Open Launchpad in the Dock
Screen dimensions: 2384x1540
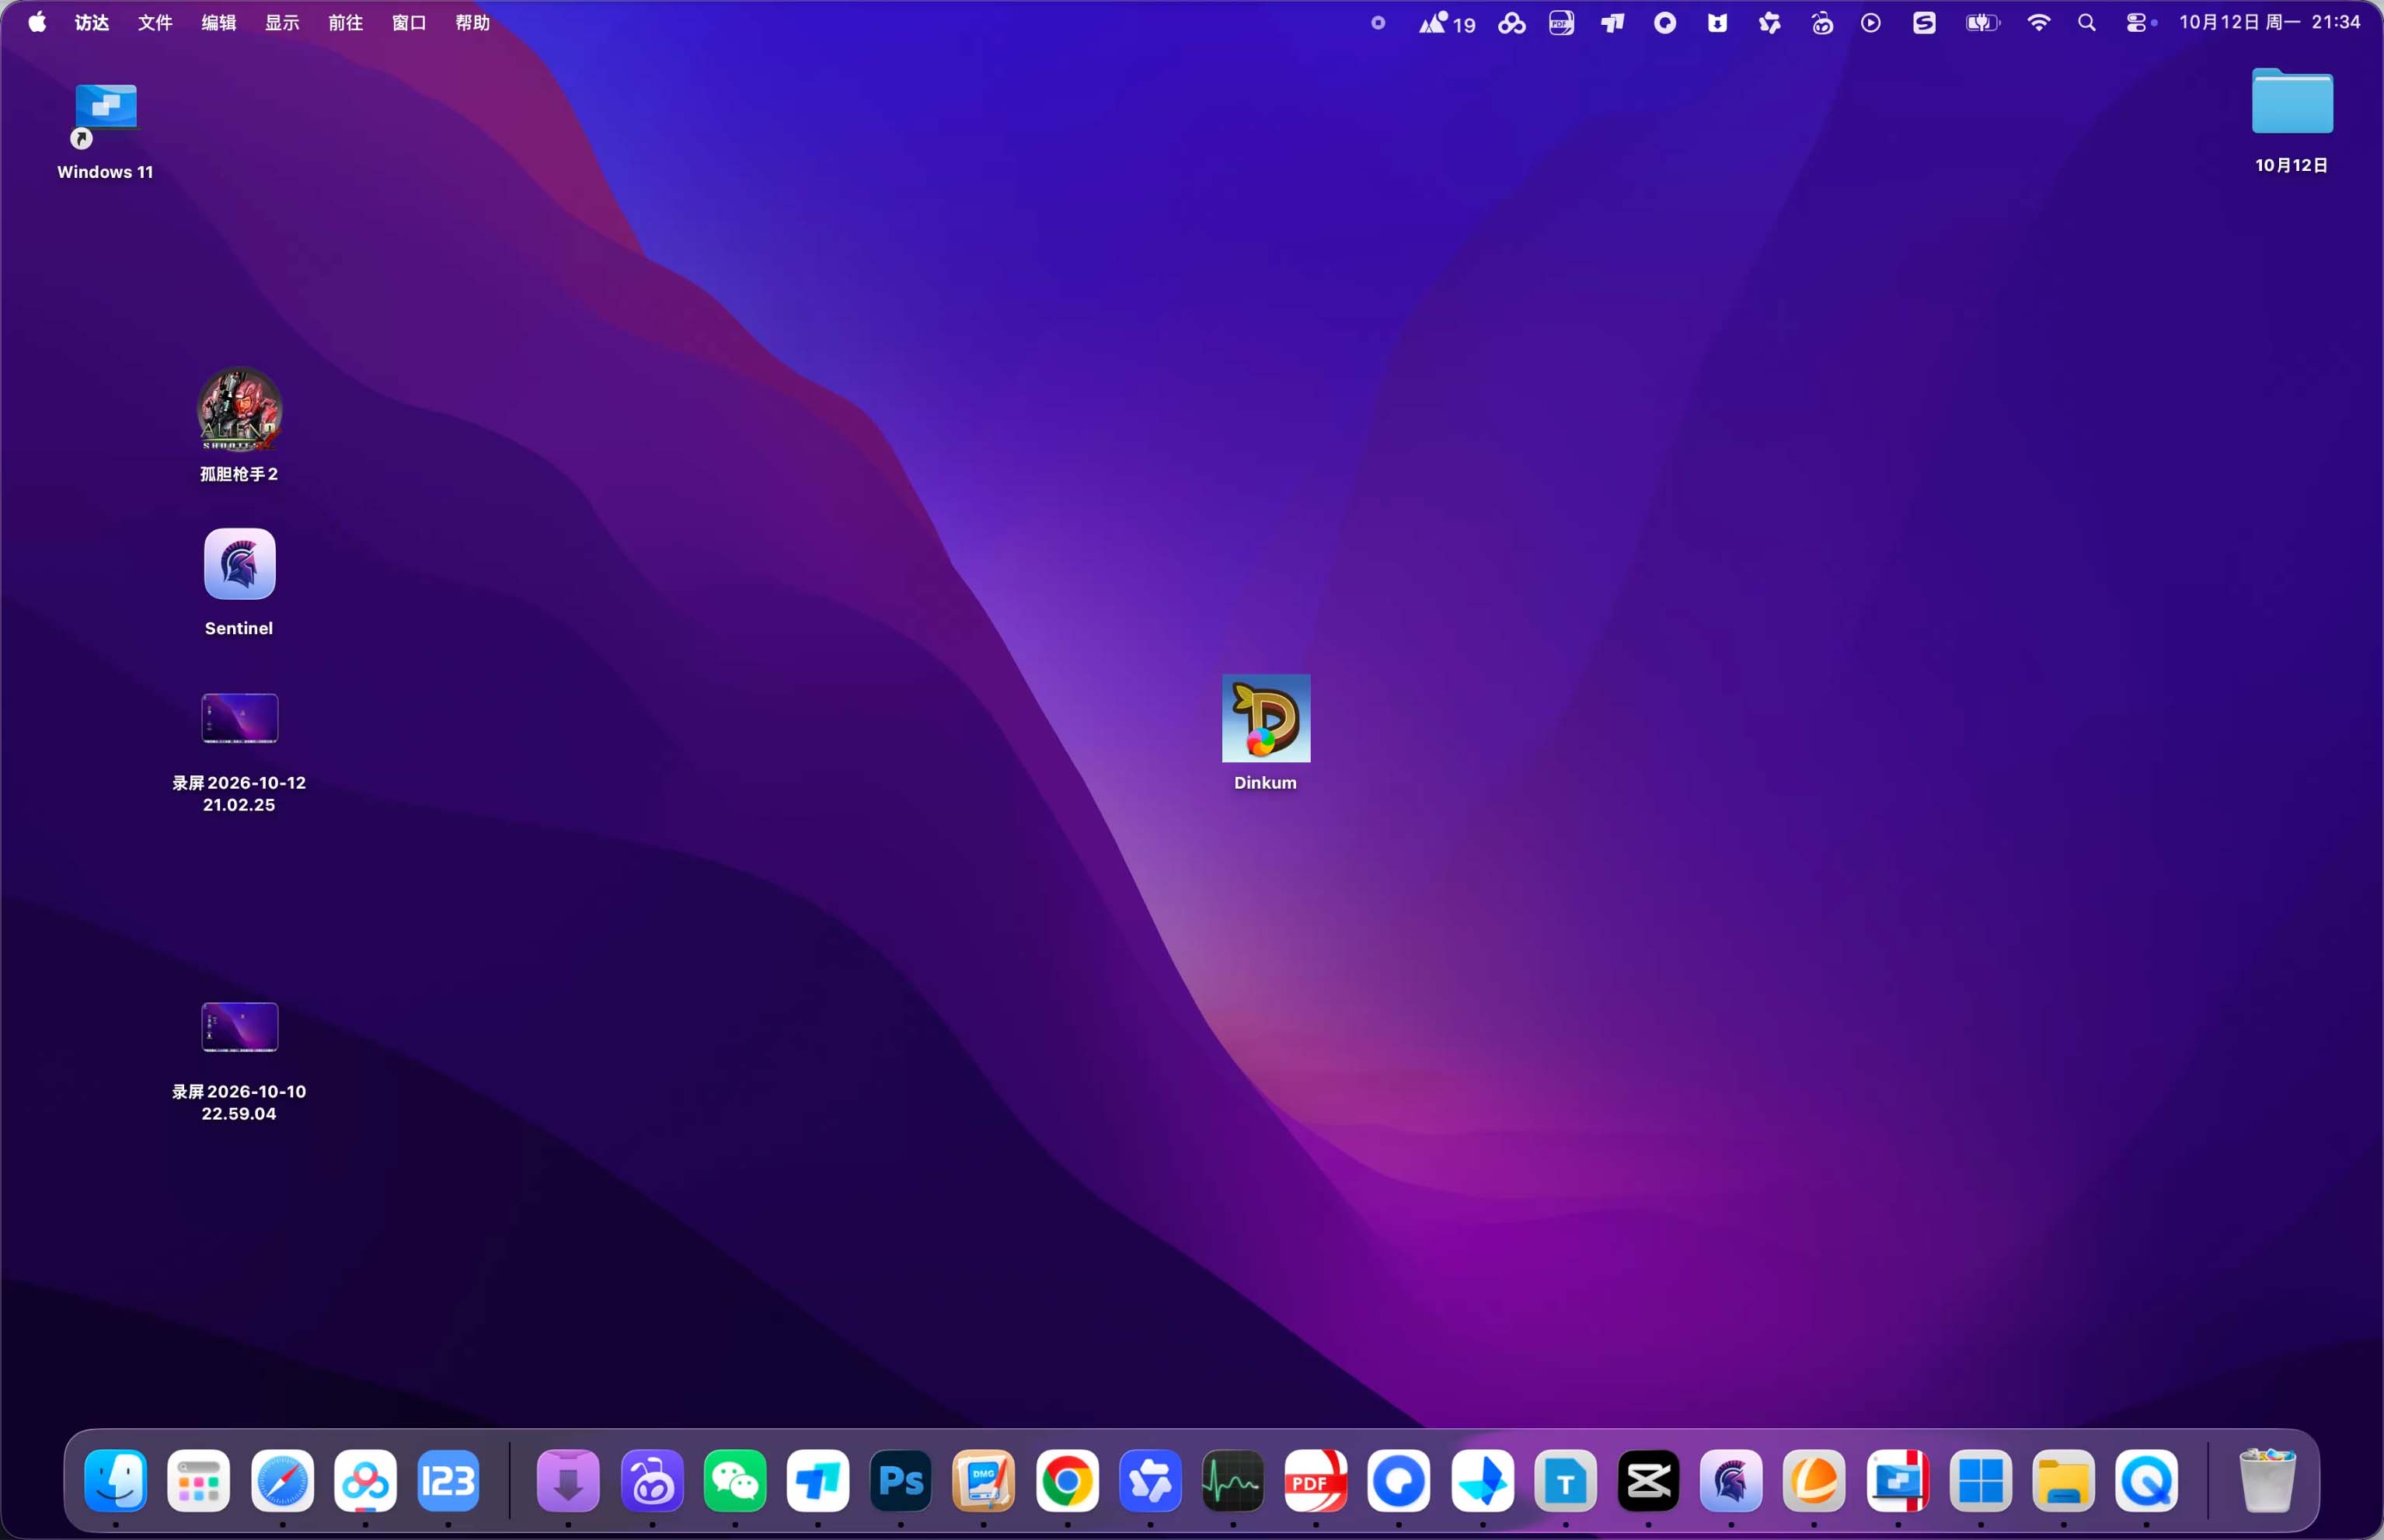tap(199, 1480)
